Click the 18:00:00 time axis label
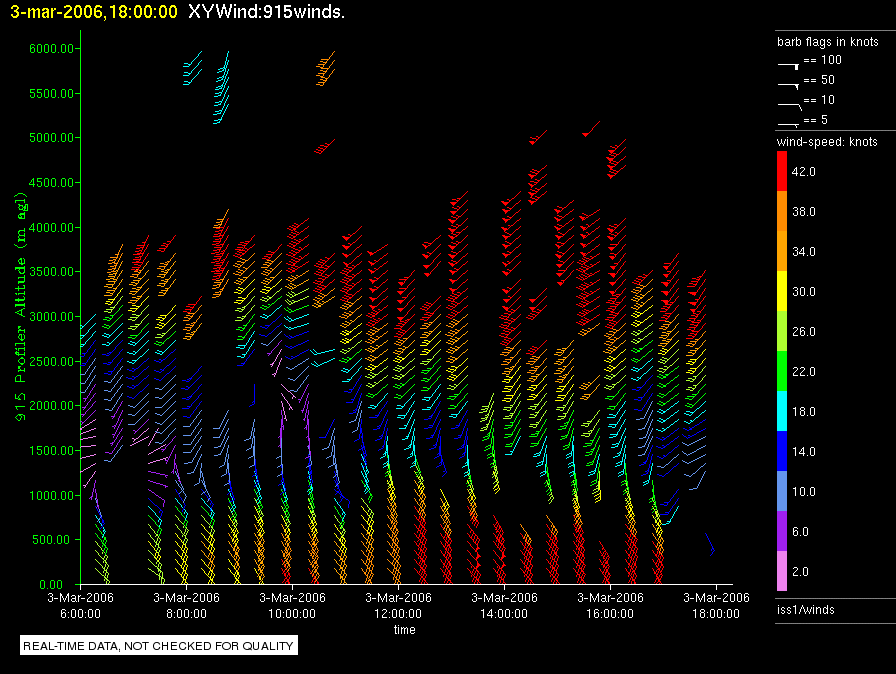Screen dimensions: 896x674 click(x=716, y=613)
